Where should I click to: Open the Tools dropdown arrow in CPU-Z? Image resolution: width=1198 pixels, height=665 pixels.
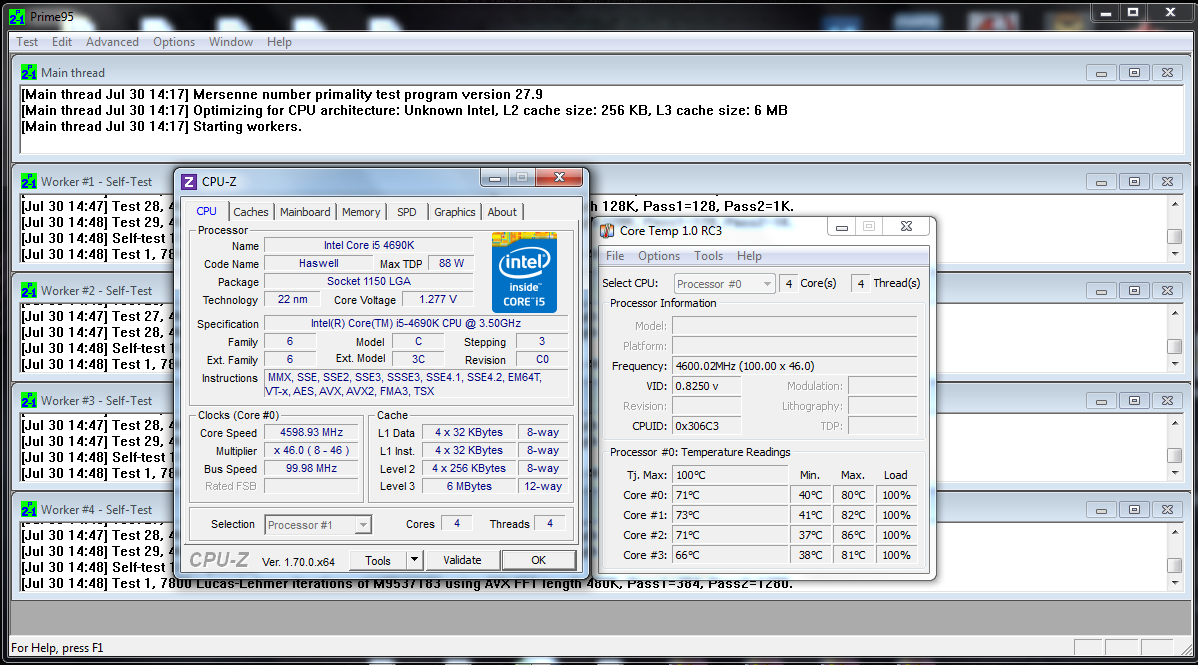[414, 560]
